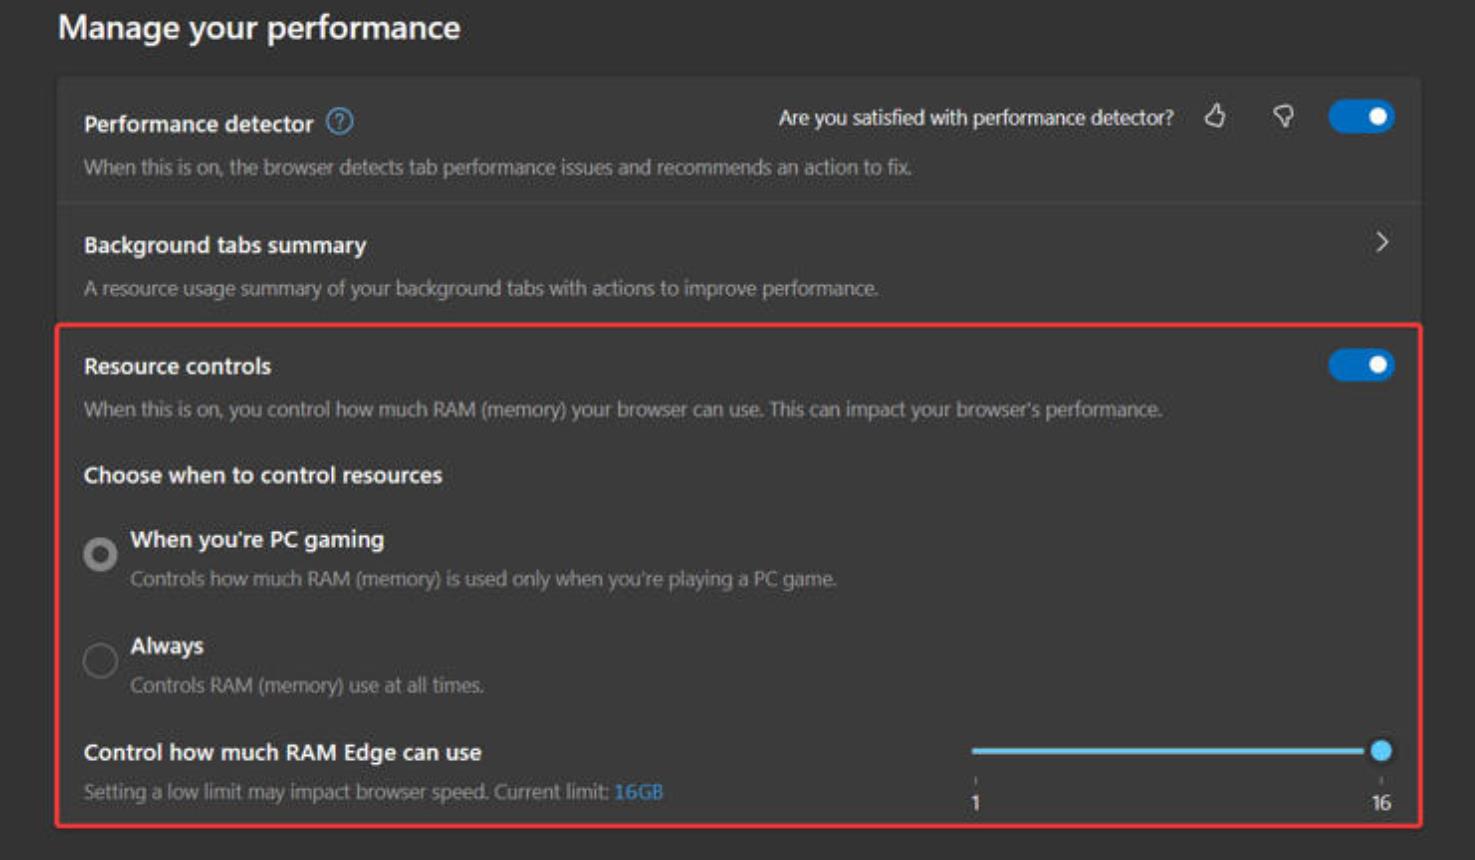The width and height of the screenshot is (1475, 860).
Task: Choose the "Always" radio button
Action: tap(100, 660)
